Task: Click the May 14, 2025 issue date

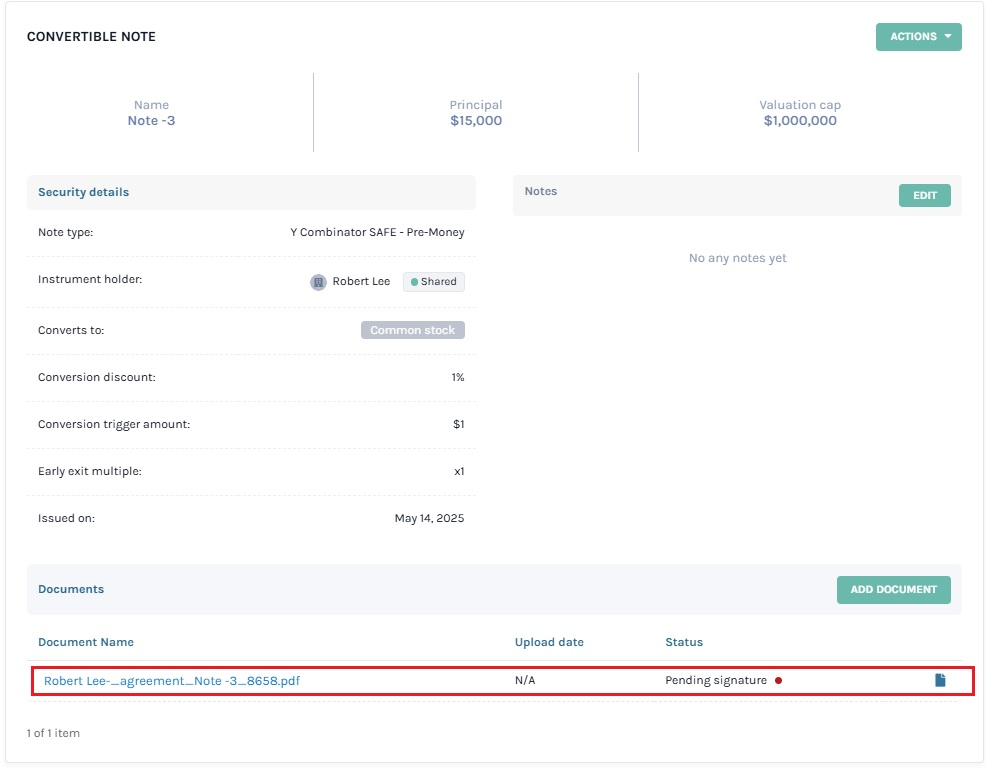Action: point(429,518)
